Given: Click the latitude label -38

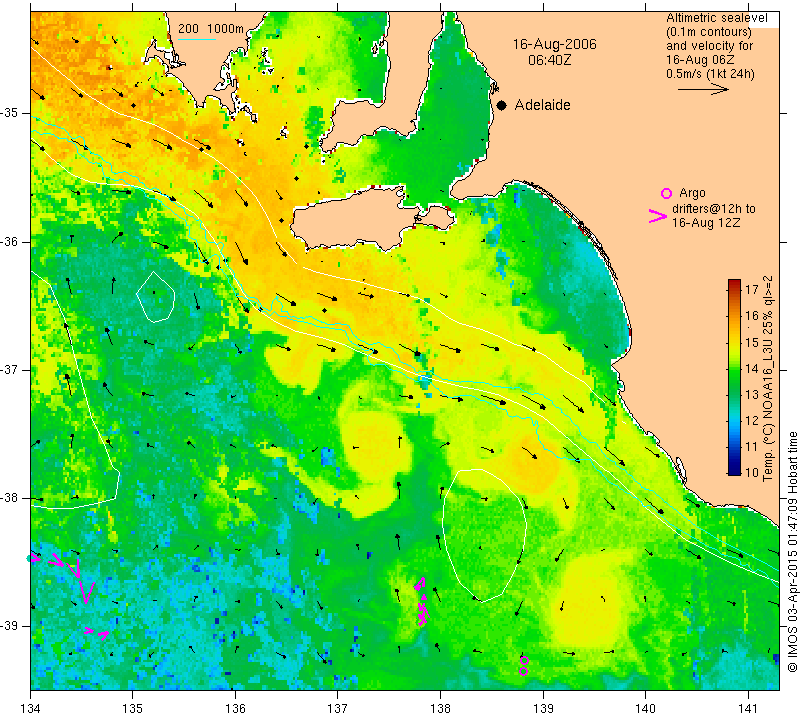Looking at the screenshot, I should [10, 498].
